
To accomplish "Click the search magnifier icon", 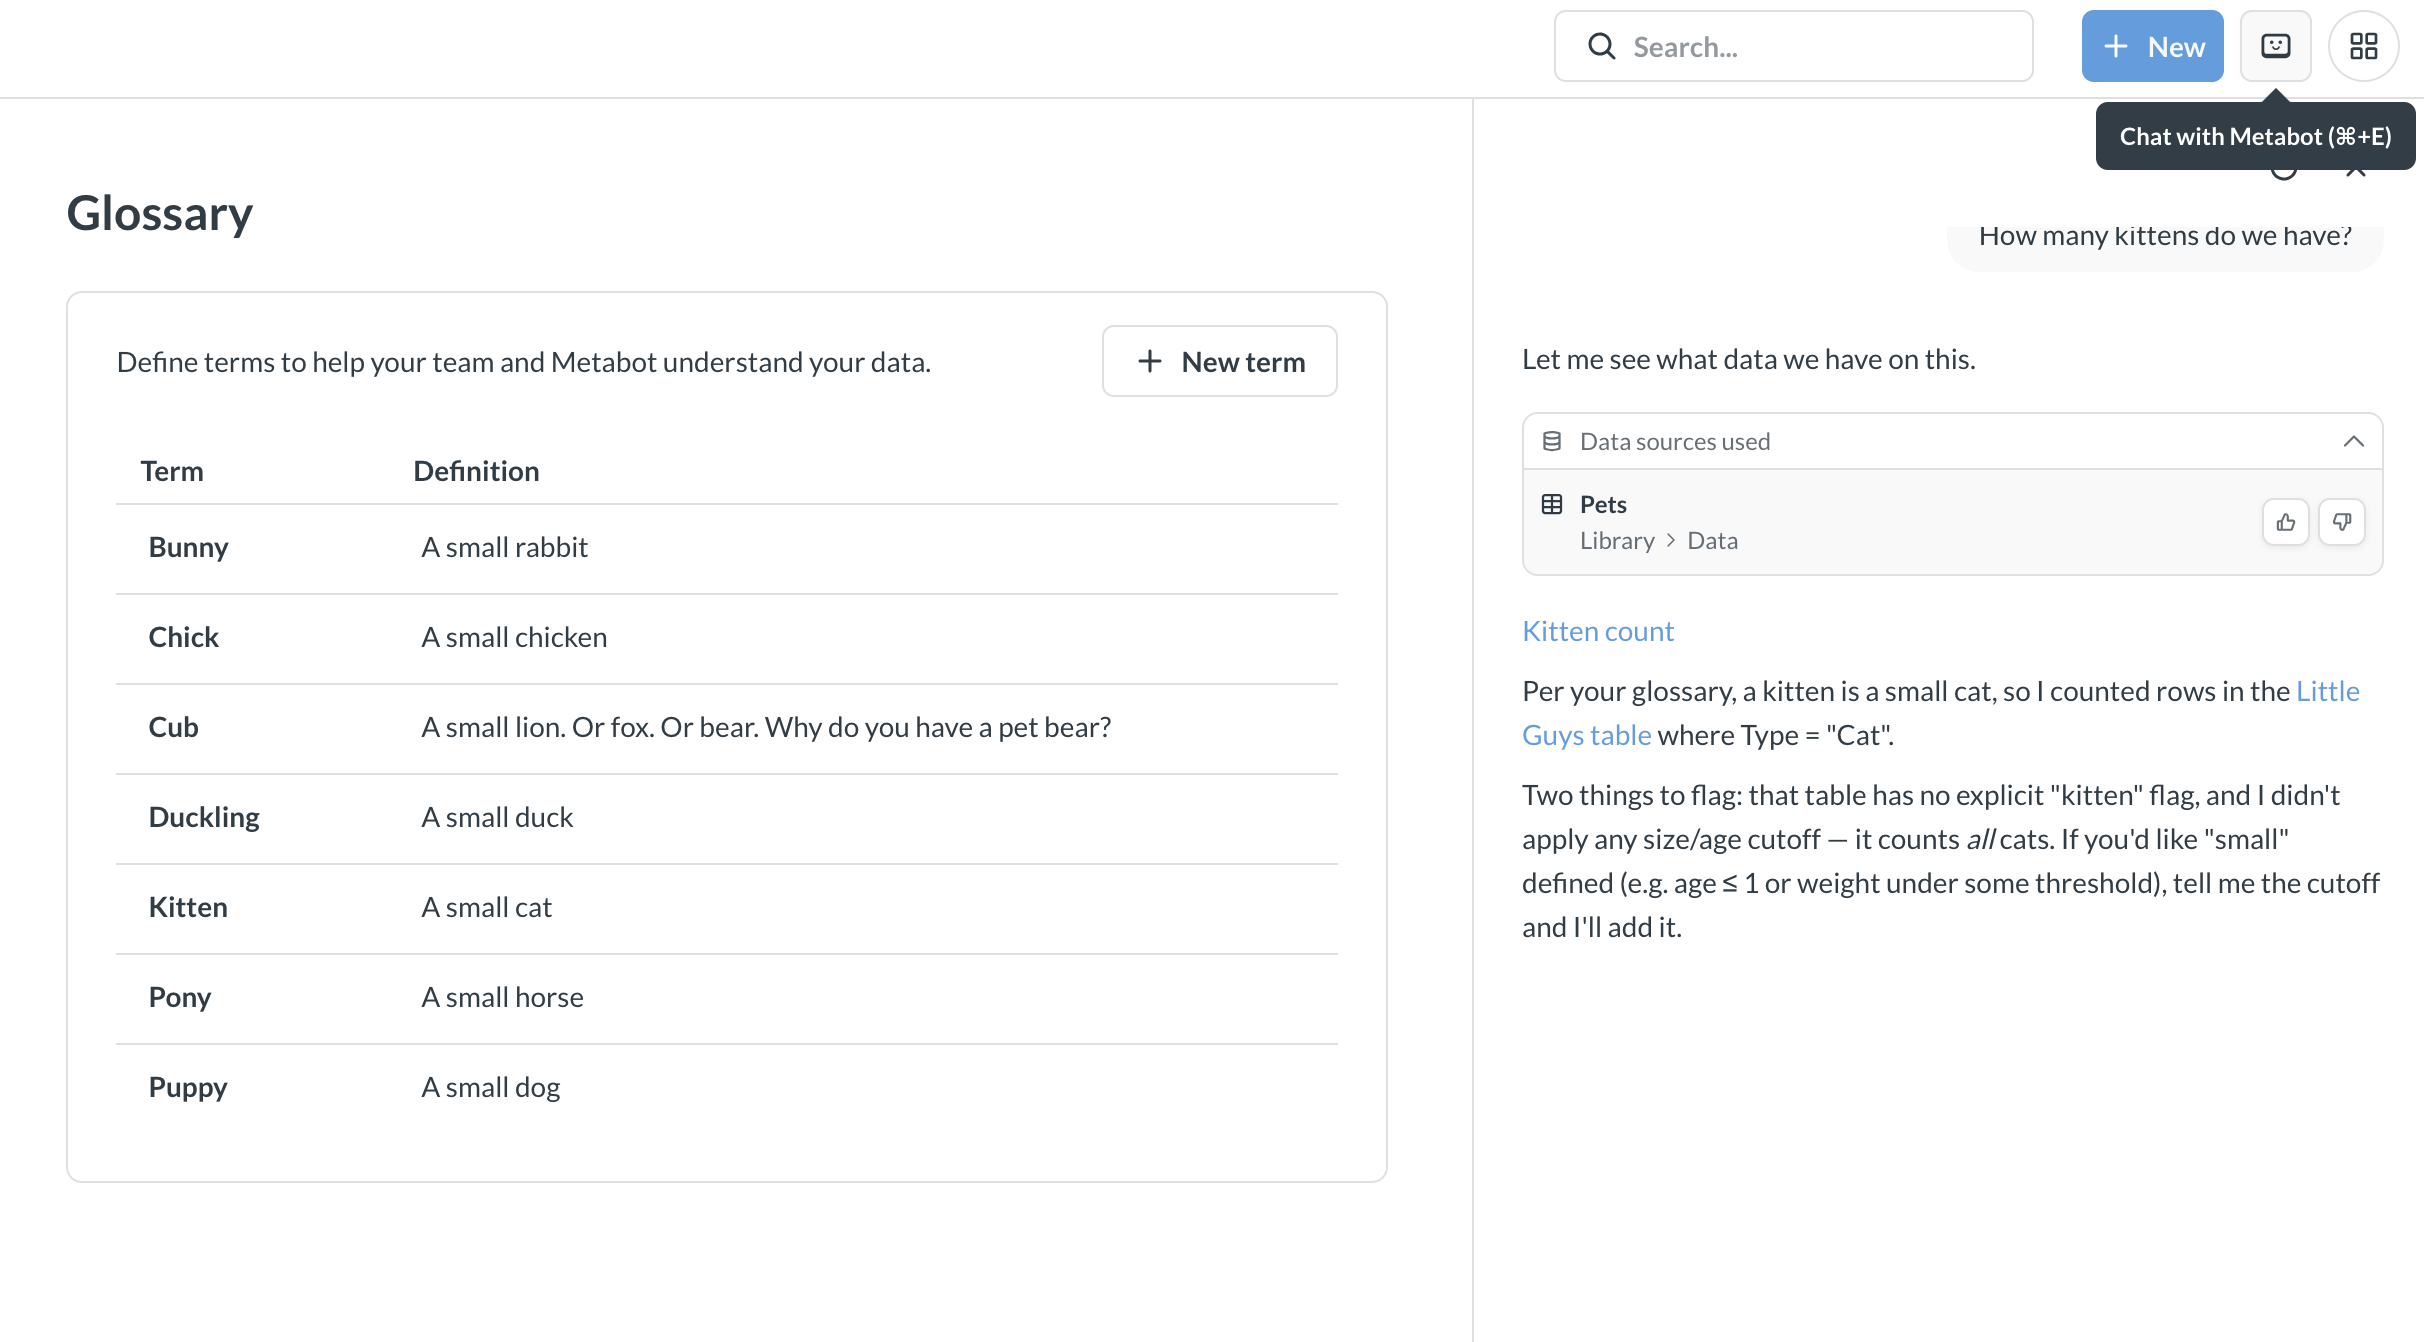I will coord(1601,46).
